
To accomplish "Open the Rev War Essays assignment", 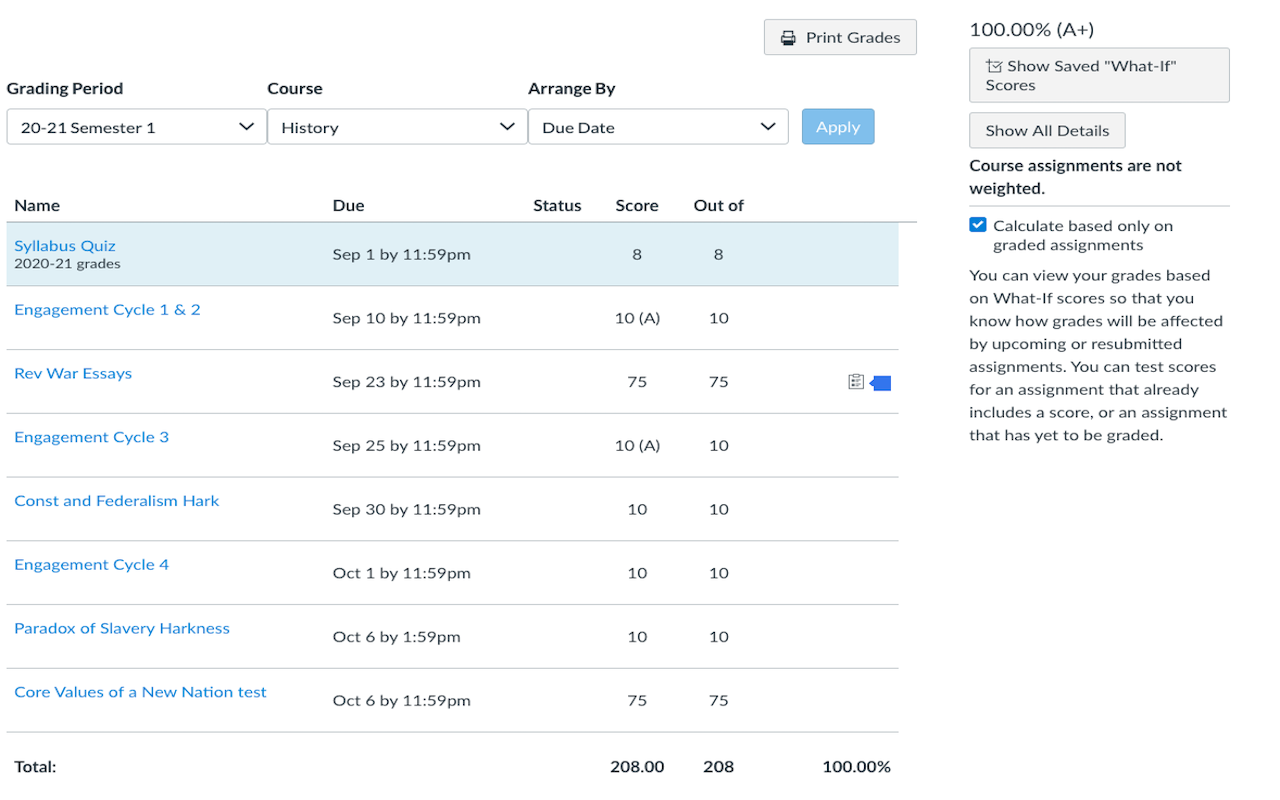I will tap(73, 374).
